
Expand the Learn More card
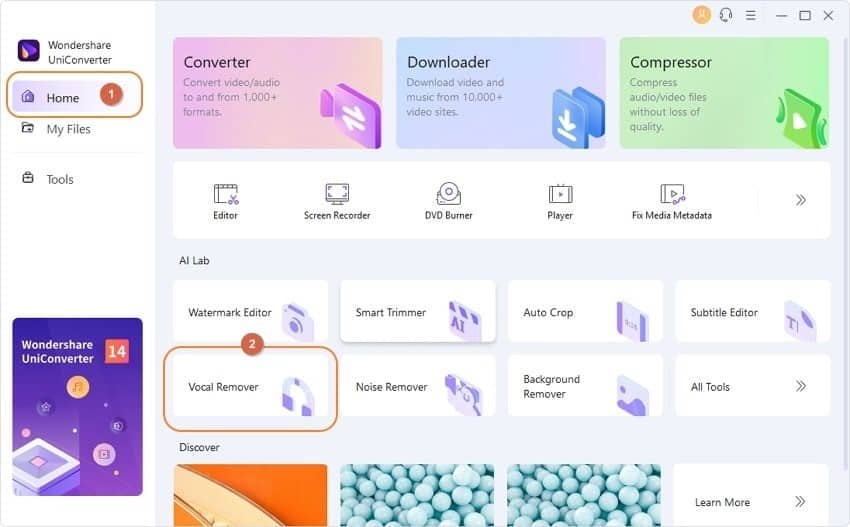(751, 495)
